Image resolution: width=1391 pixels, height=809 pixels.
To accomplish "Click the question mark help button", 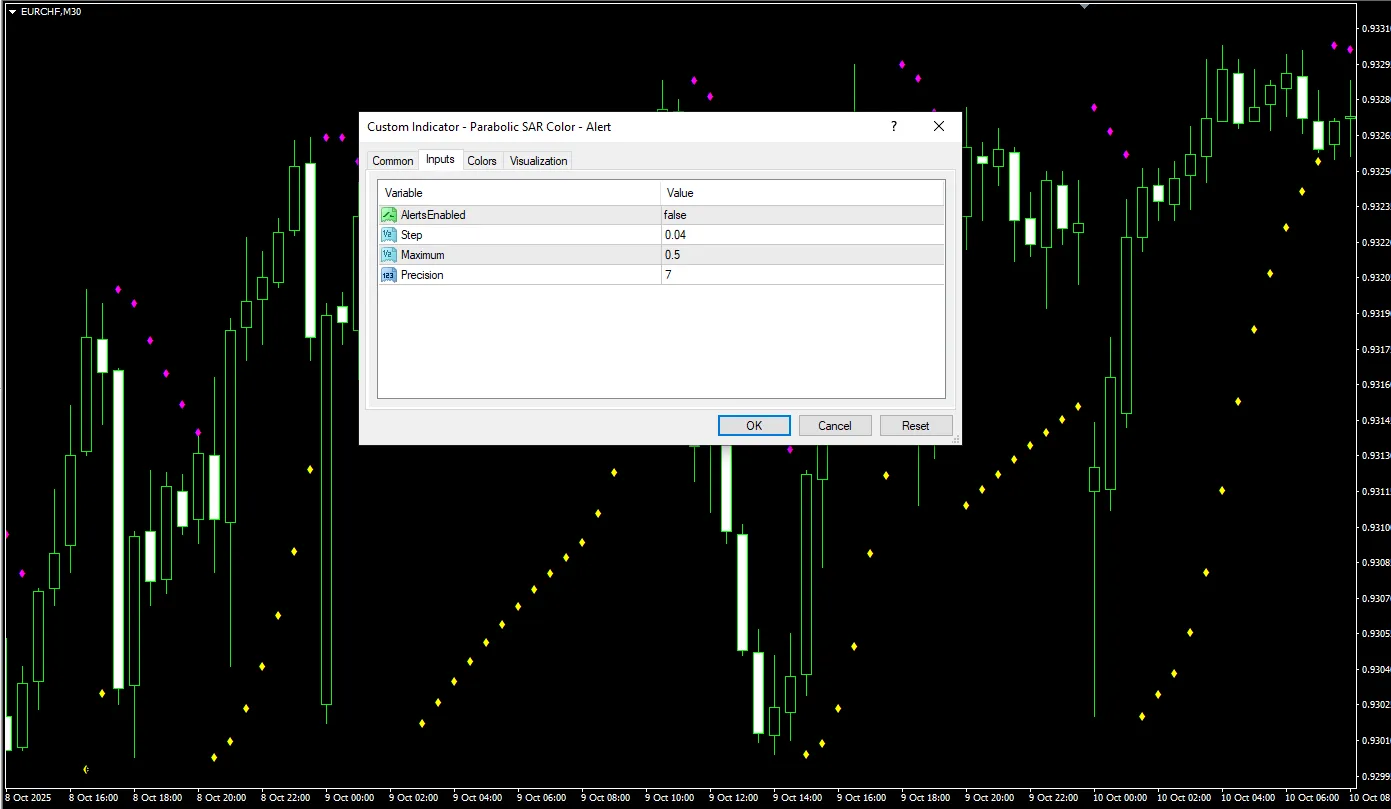I will [x=894, y=127].
